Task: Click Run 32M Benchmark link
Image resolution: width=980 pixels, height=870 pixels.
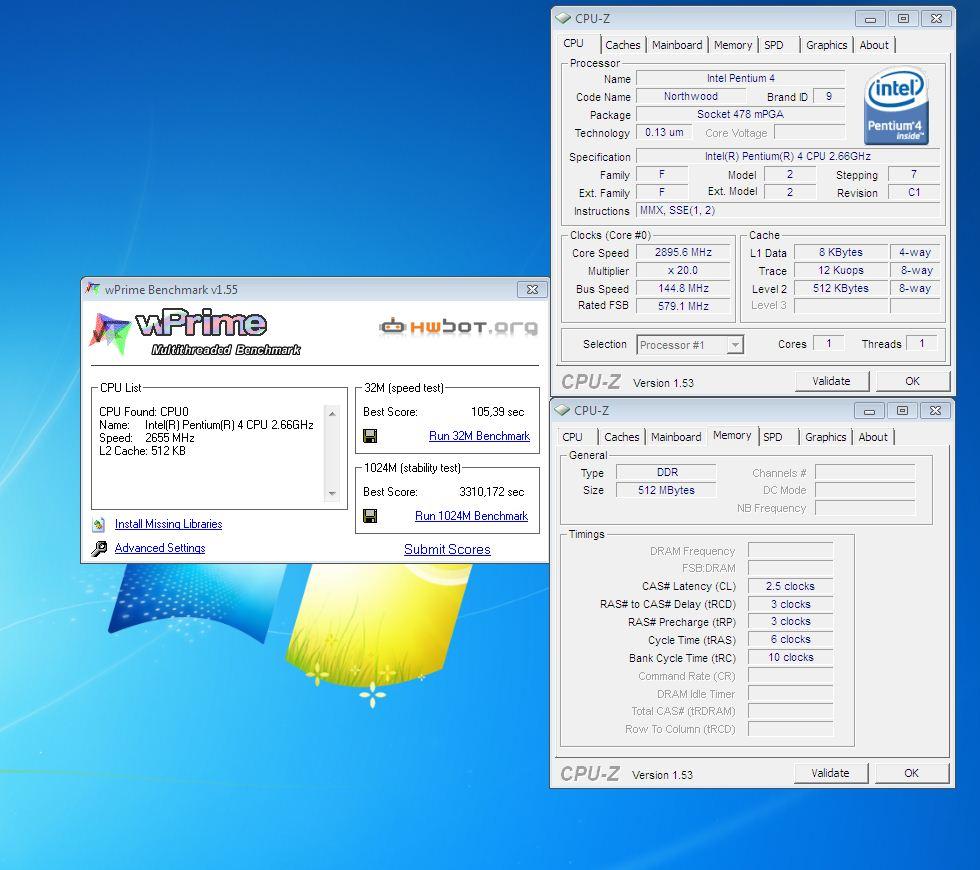Action: coord(479,436)
